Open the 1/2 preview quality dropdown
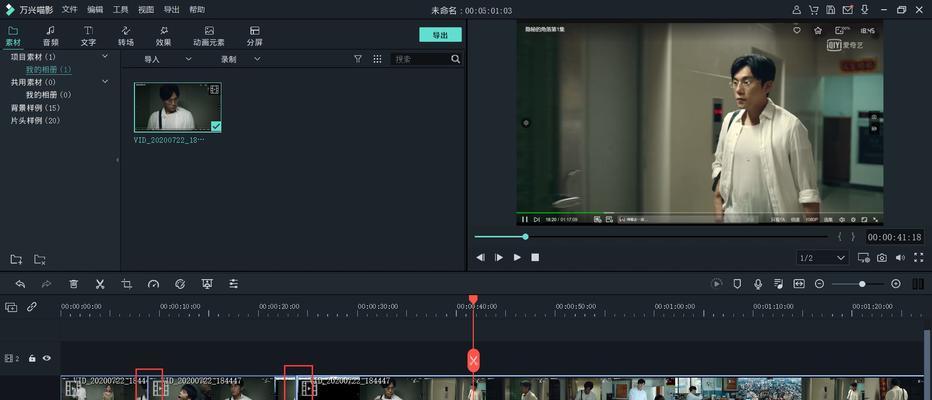The image size is (932, 400). coord(823,258)
